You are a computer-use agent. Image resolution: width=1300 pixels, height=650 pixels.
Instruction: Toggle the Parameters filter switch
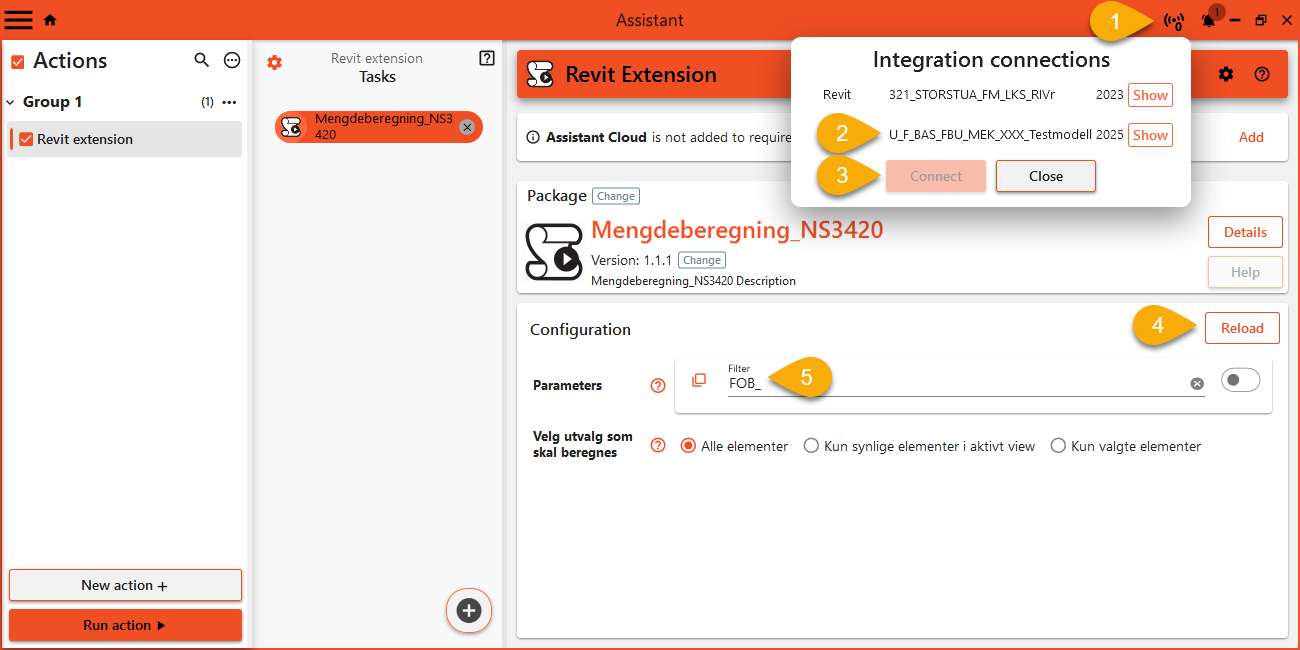[x=1240, y=380]
